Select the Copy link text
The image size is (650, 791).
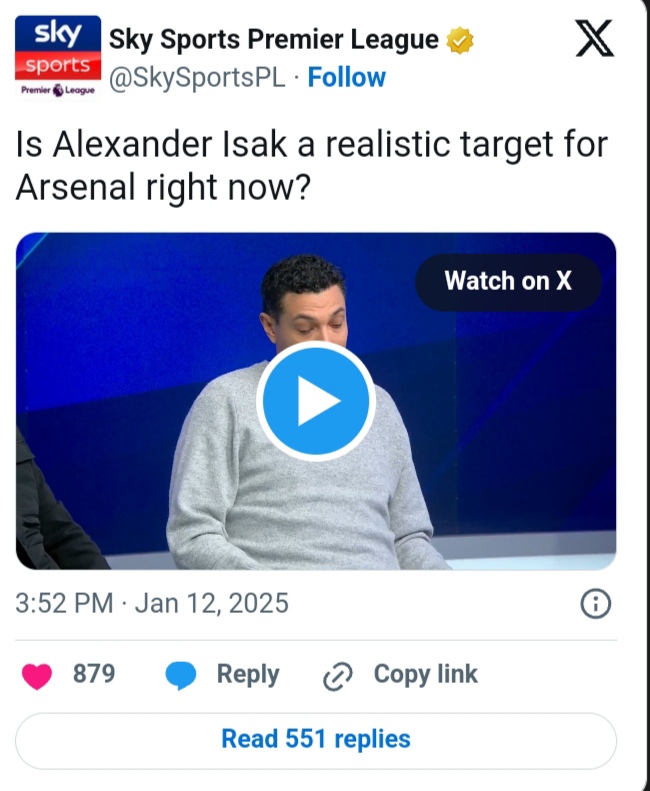point(425,675)
